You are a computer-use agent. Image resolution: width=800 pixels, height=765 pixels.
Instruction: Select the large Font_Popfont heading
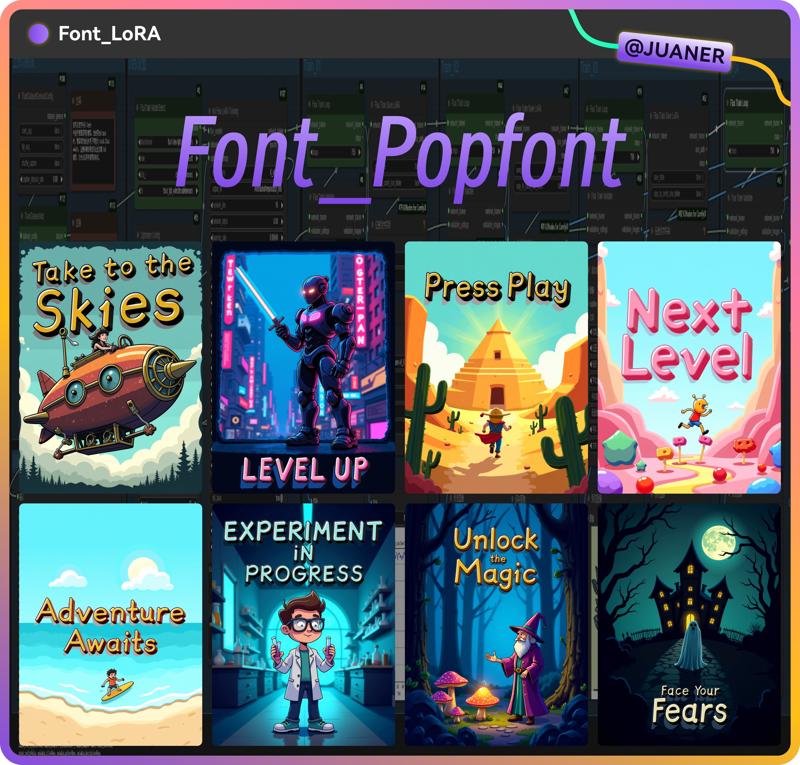(401, 154)
